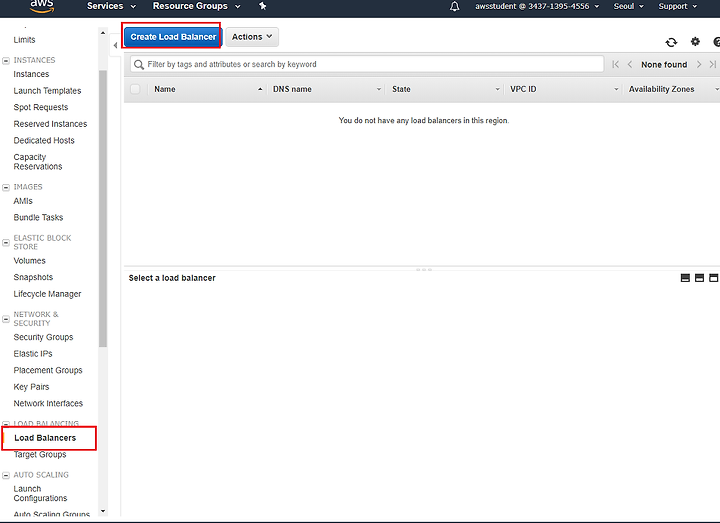720x523 pixels.
Task: Go to previous page of results
Action: pyautogui.click(x=630, y=64)
